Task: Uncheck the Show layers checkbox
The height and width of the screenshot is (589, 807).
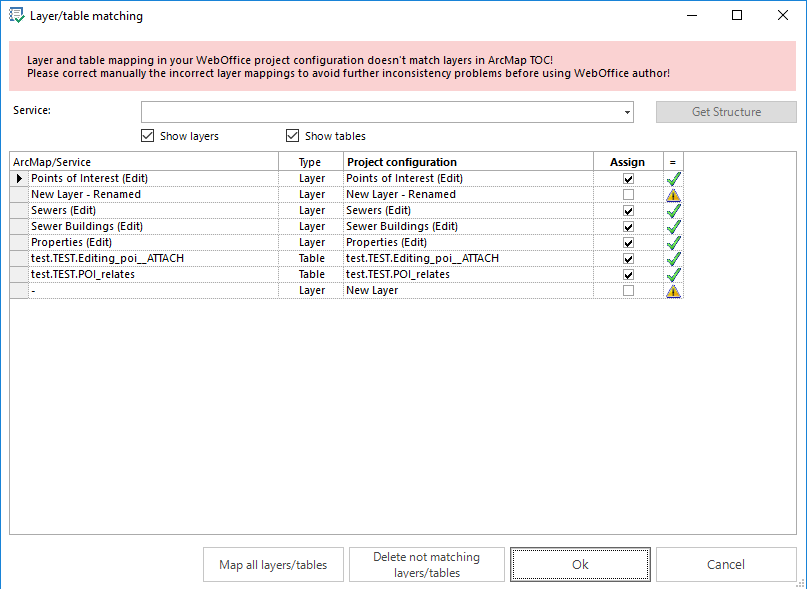Action: click(x=148, y=135)
